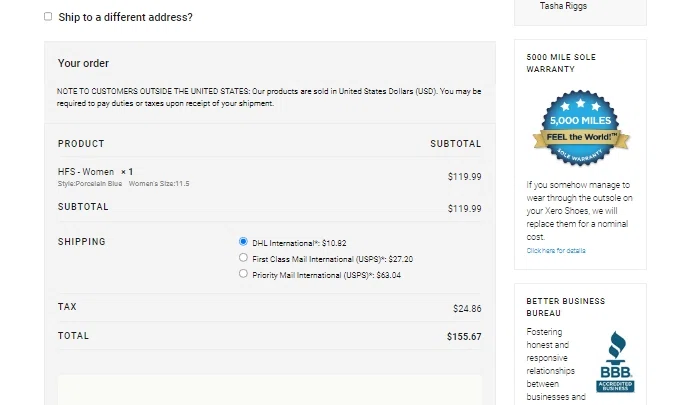Click the BBB Accredited Business logo
692x405 pixels.
pos(615,361)
